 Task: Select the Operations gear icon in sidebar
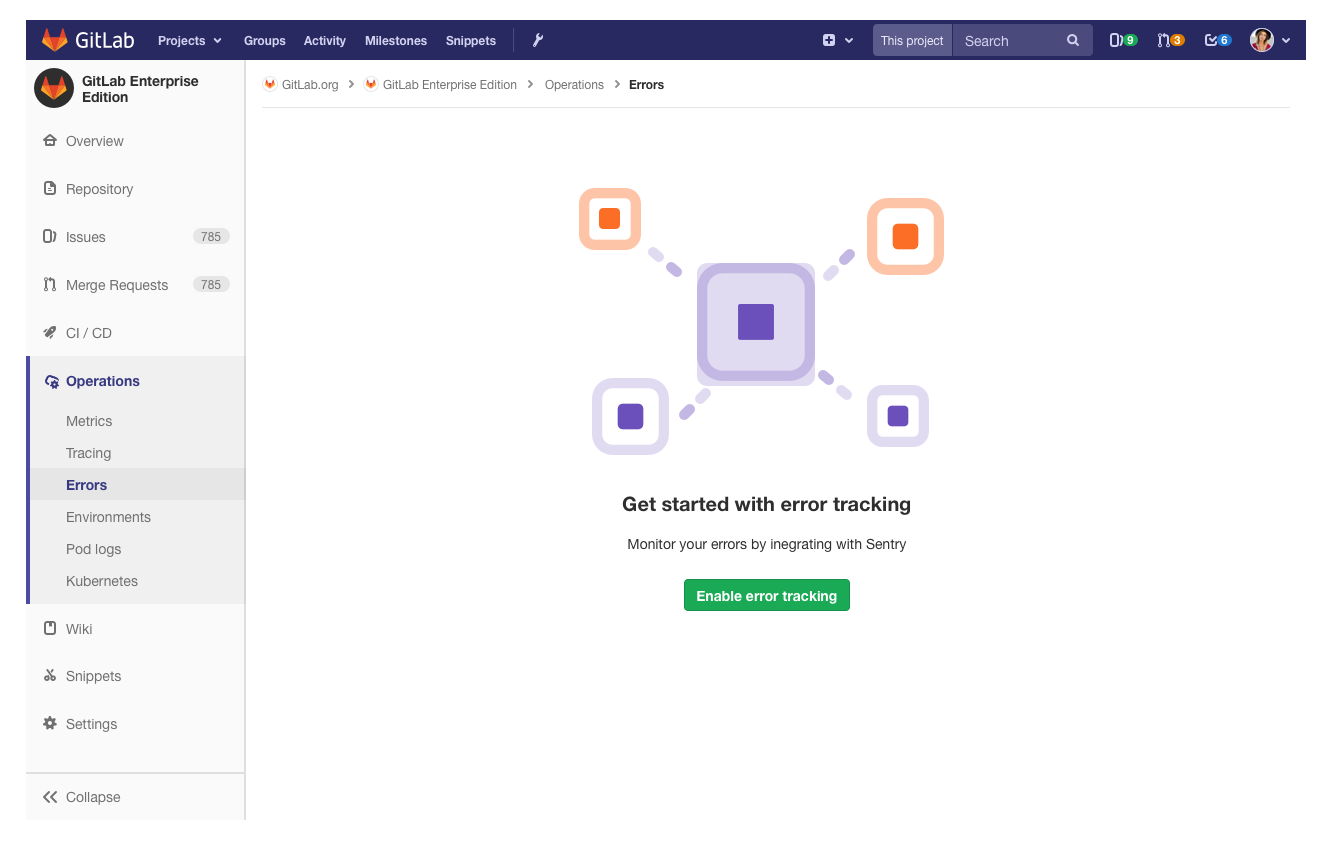click(x=49, y=381)
